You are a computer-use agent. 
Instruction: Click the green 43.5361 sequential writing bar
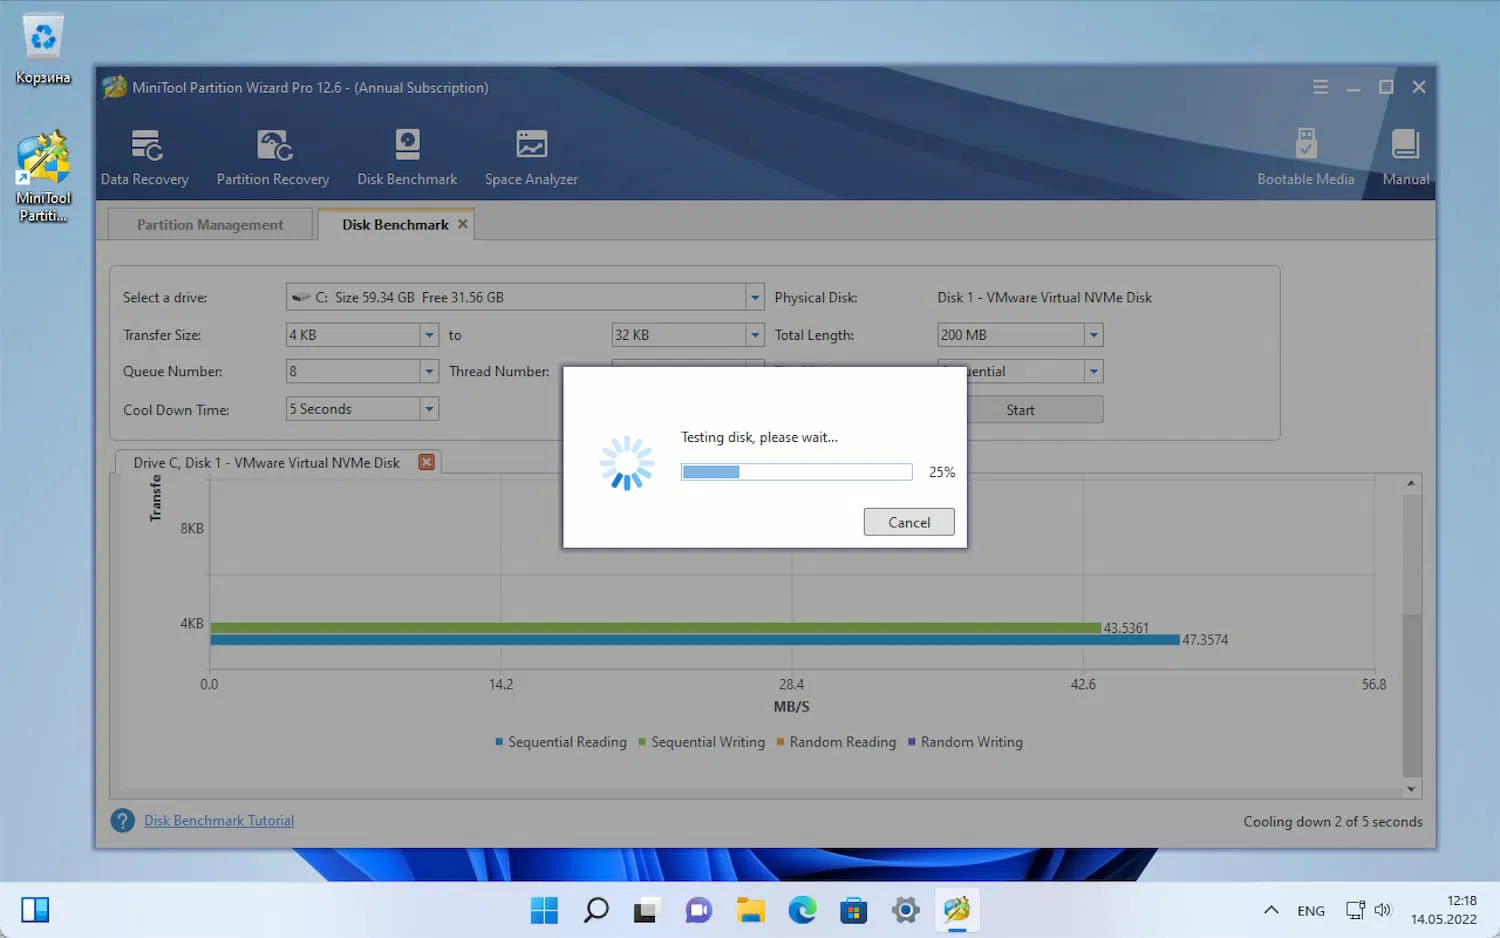656,628
